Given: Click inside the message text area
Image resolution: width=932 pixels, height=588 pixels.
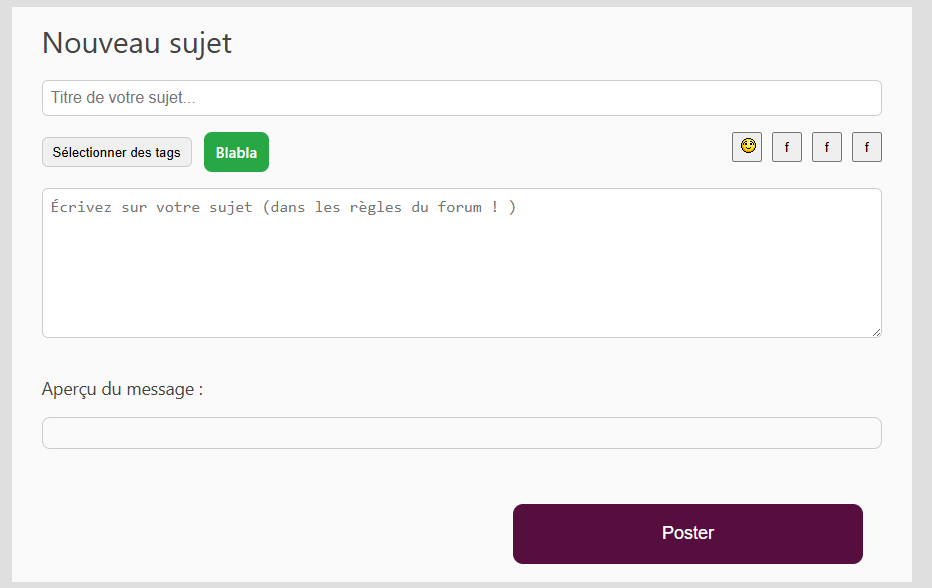Looking at the screenshot, I should (461, 263).
